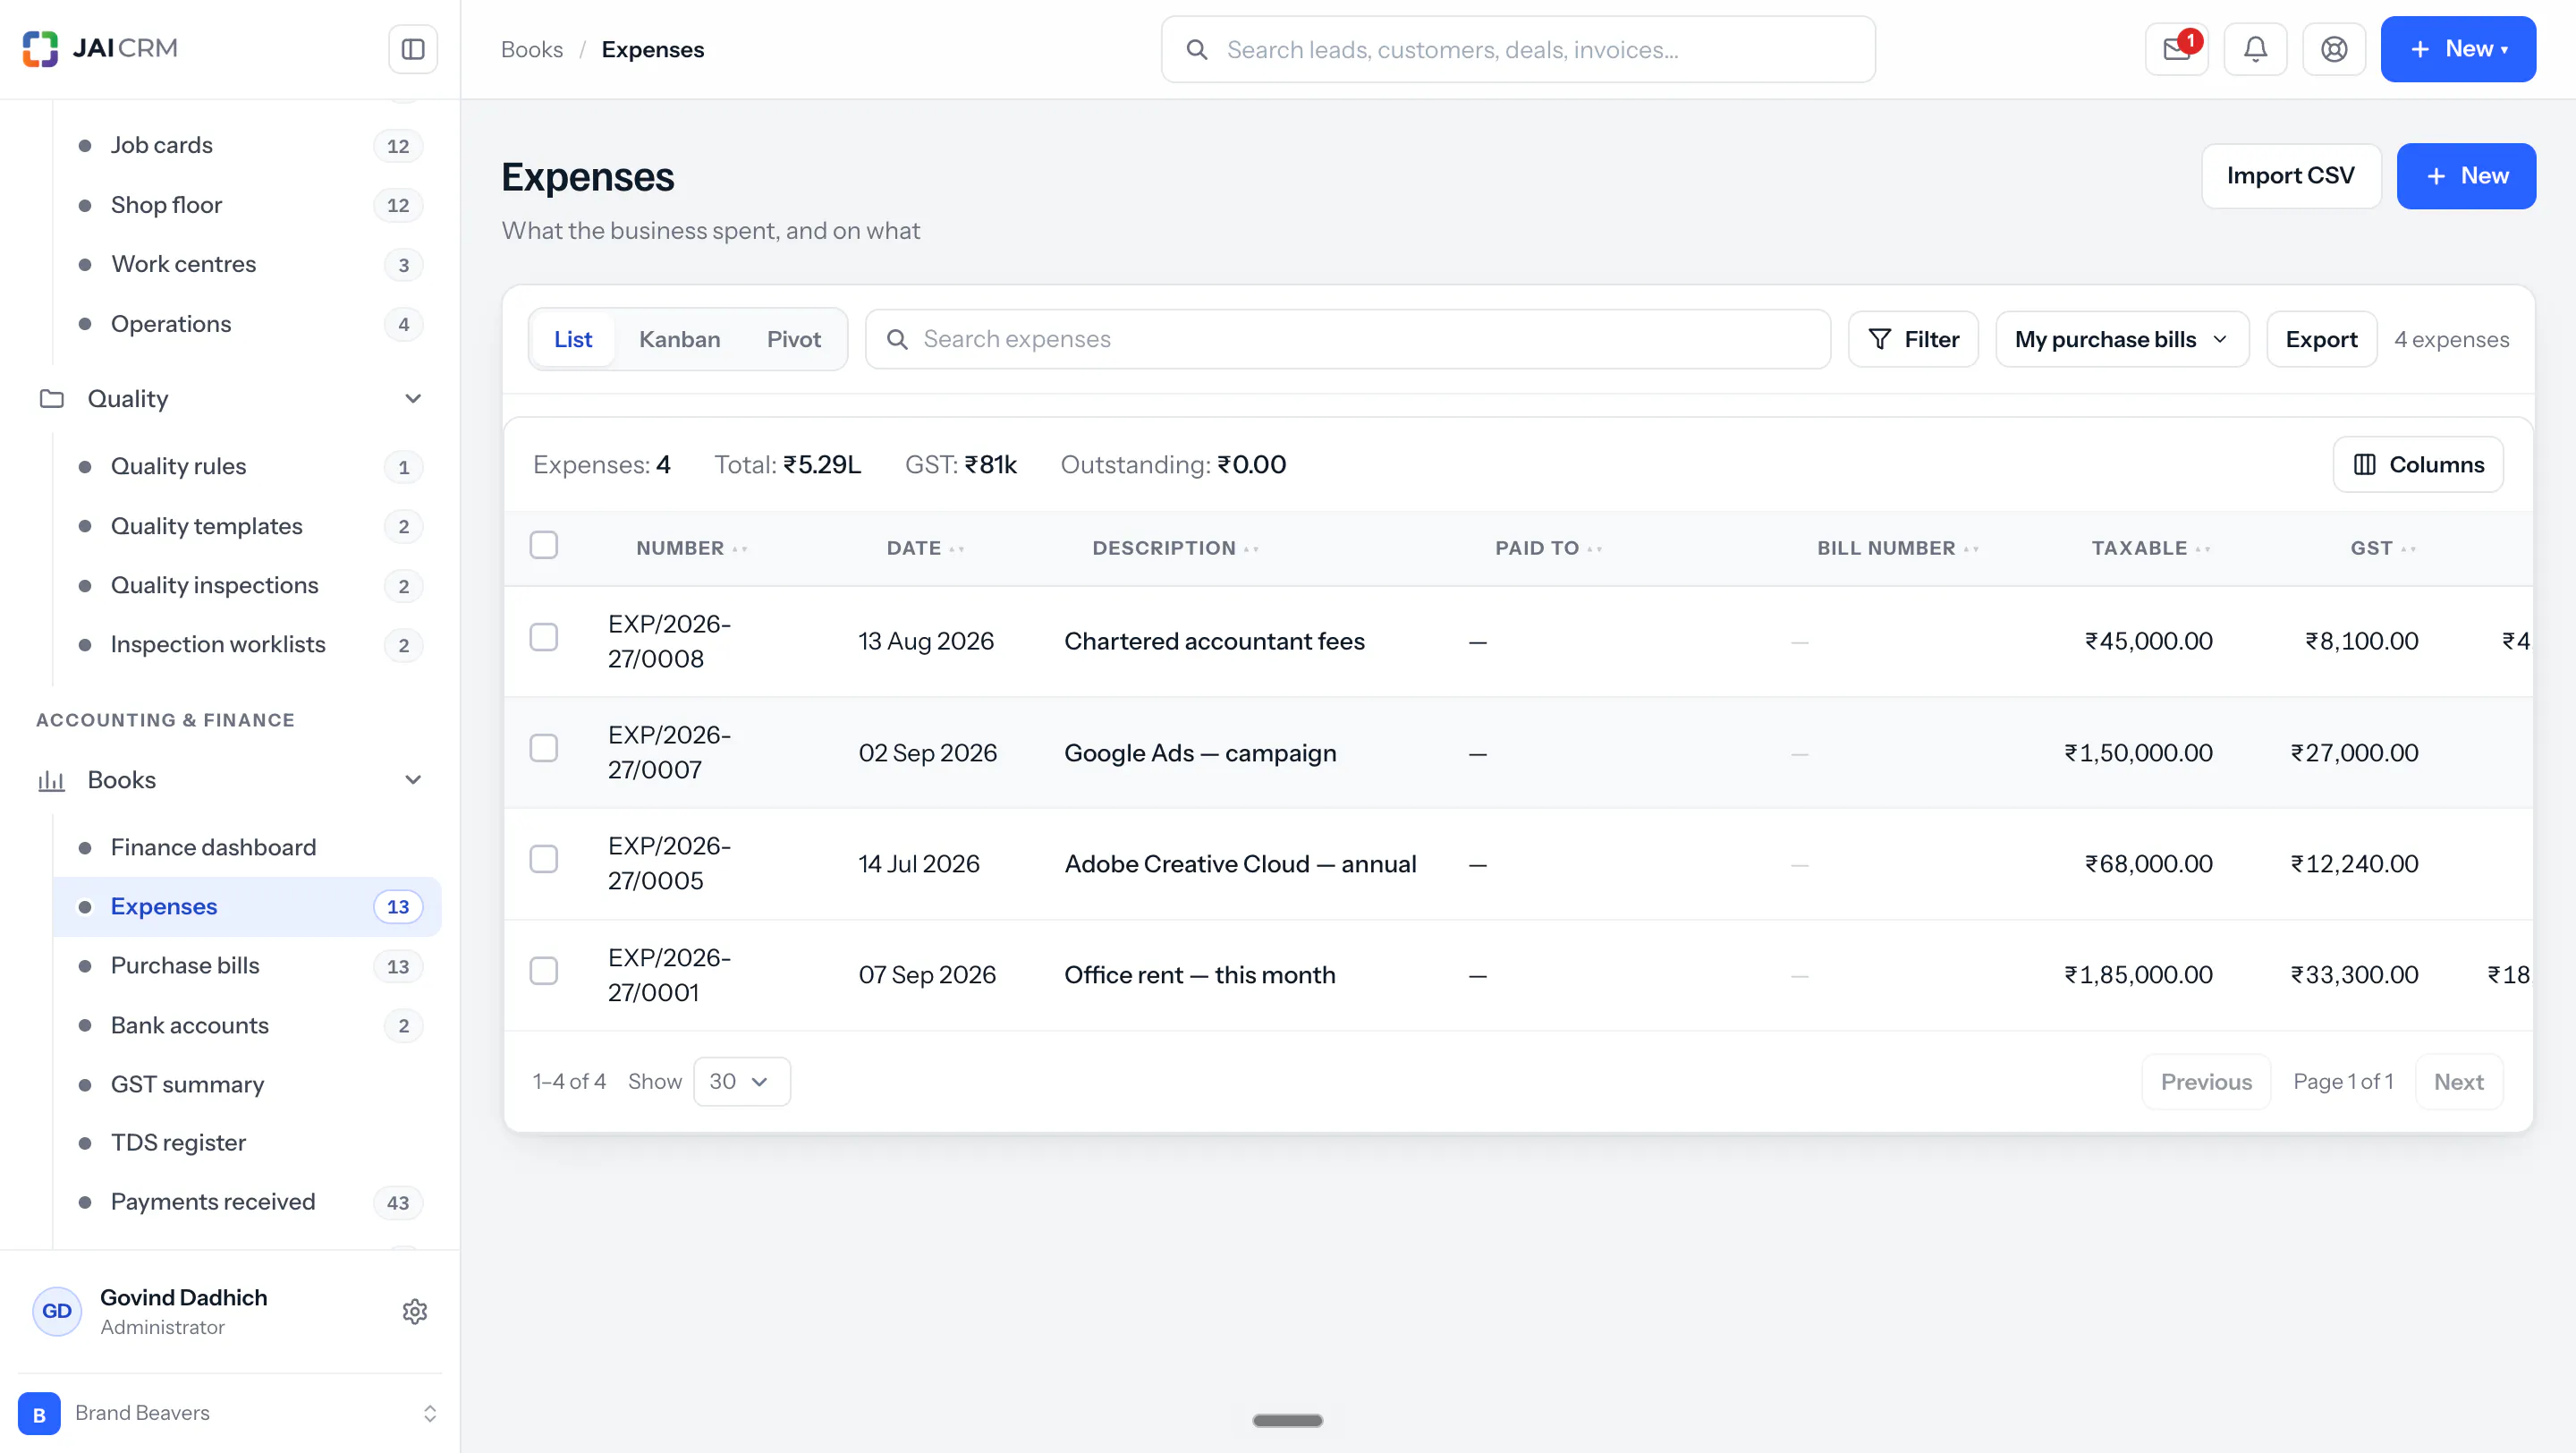This screenshot has height=1453, width=2576.
Task: Click the Import CSV button
Action: tap(2291, 176)
